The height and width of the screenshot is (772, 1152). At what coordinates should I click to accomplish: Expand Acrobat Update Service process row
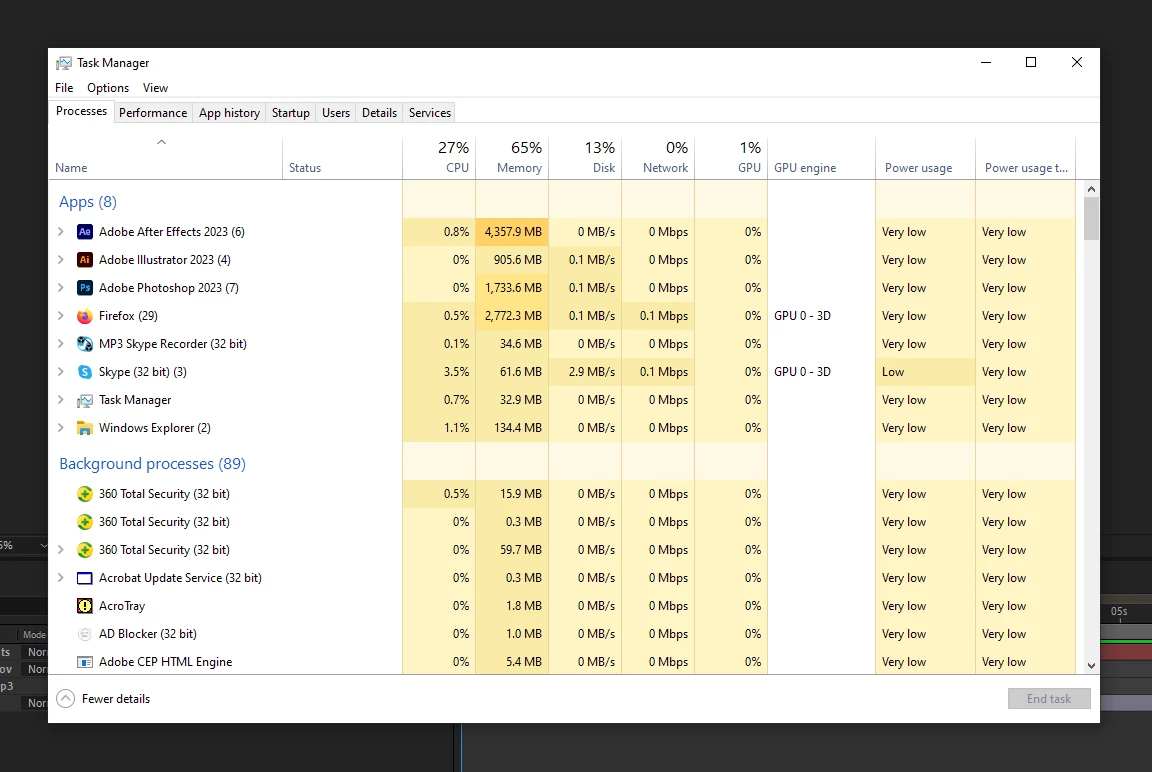[60, 578]
